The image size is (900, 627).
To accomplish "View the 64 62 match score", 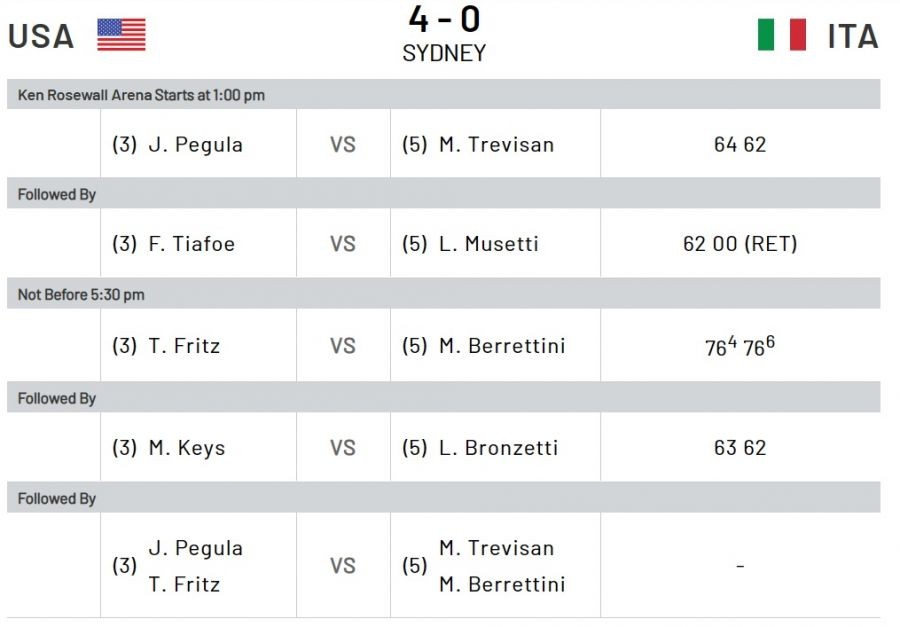I will tap(740, 144).
